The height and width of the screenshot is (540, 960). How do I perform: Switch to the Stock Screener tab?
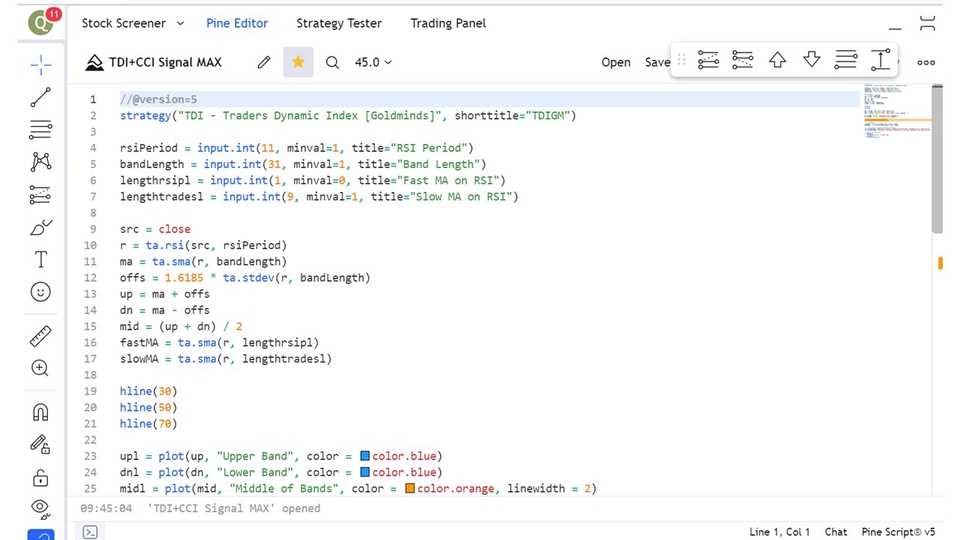point(124,23)
